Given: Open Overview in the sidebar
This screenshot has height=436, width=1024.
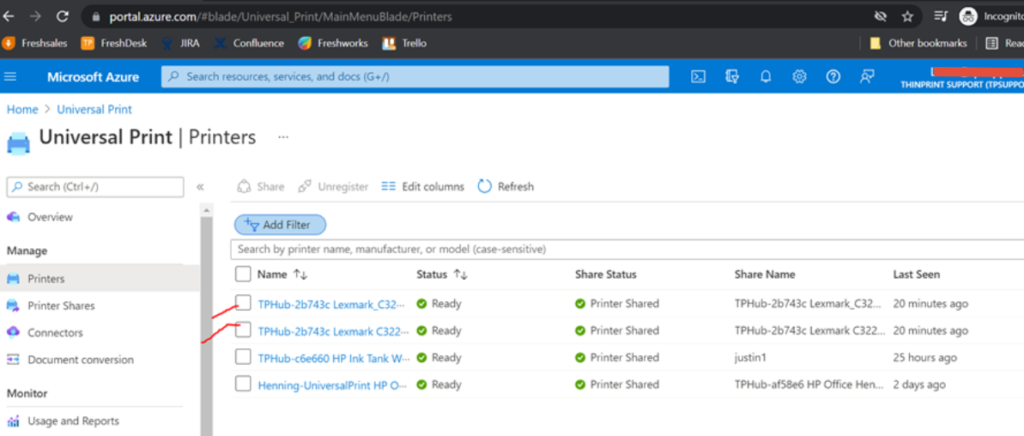Looking at the screenshot, I should click(x=50, y=217).
